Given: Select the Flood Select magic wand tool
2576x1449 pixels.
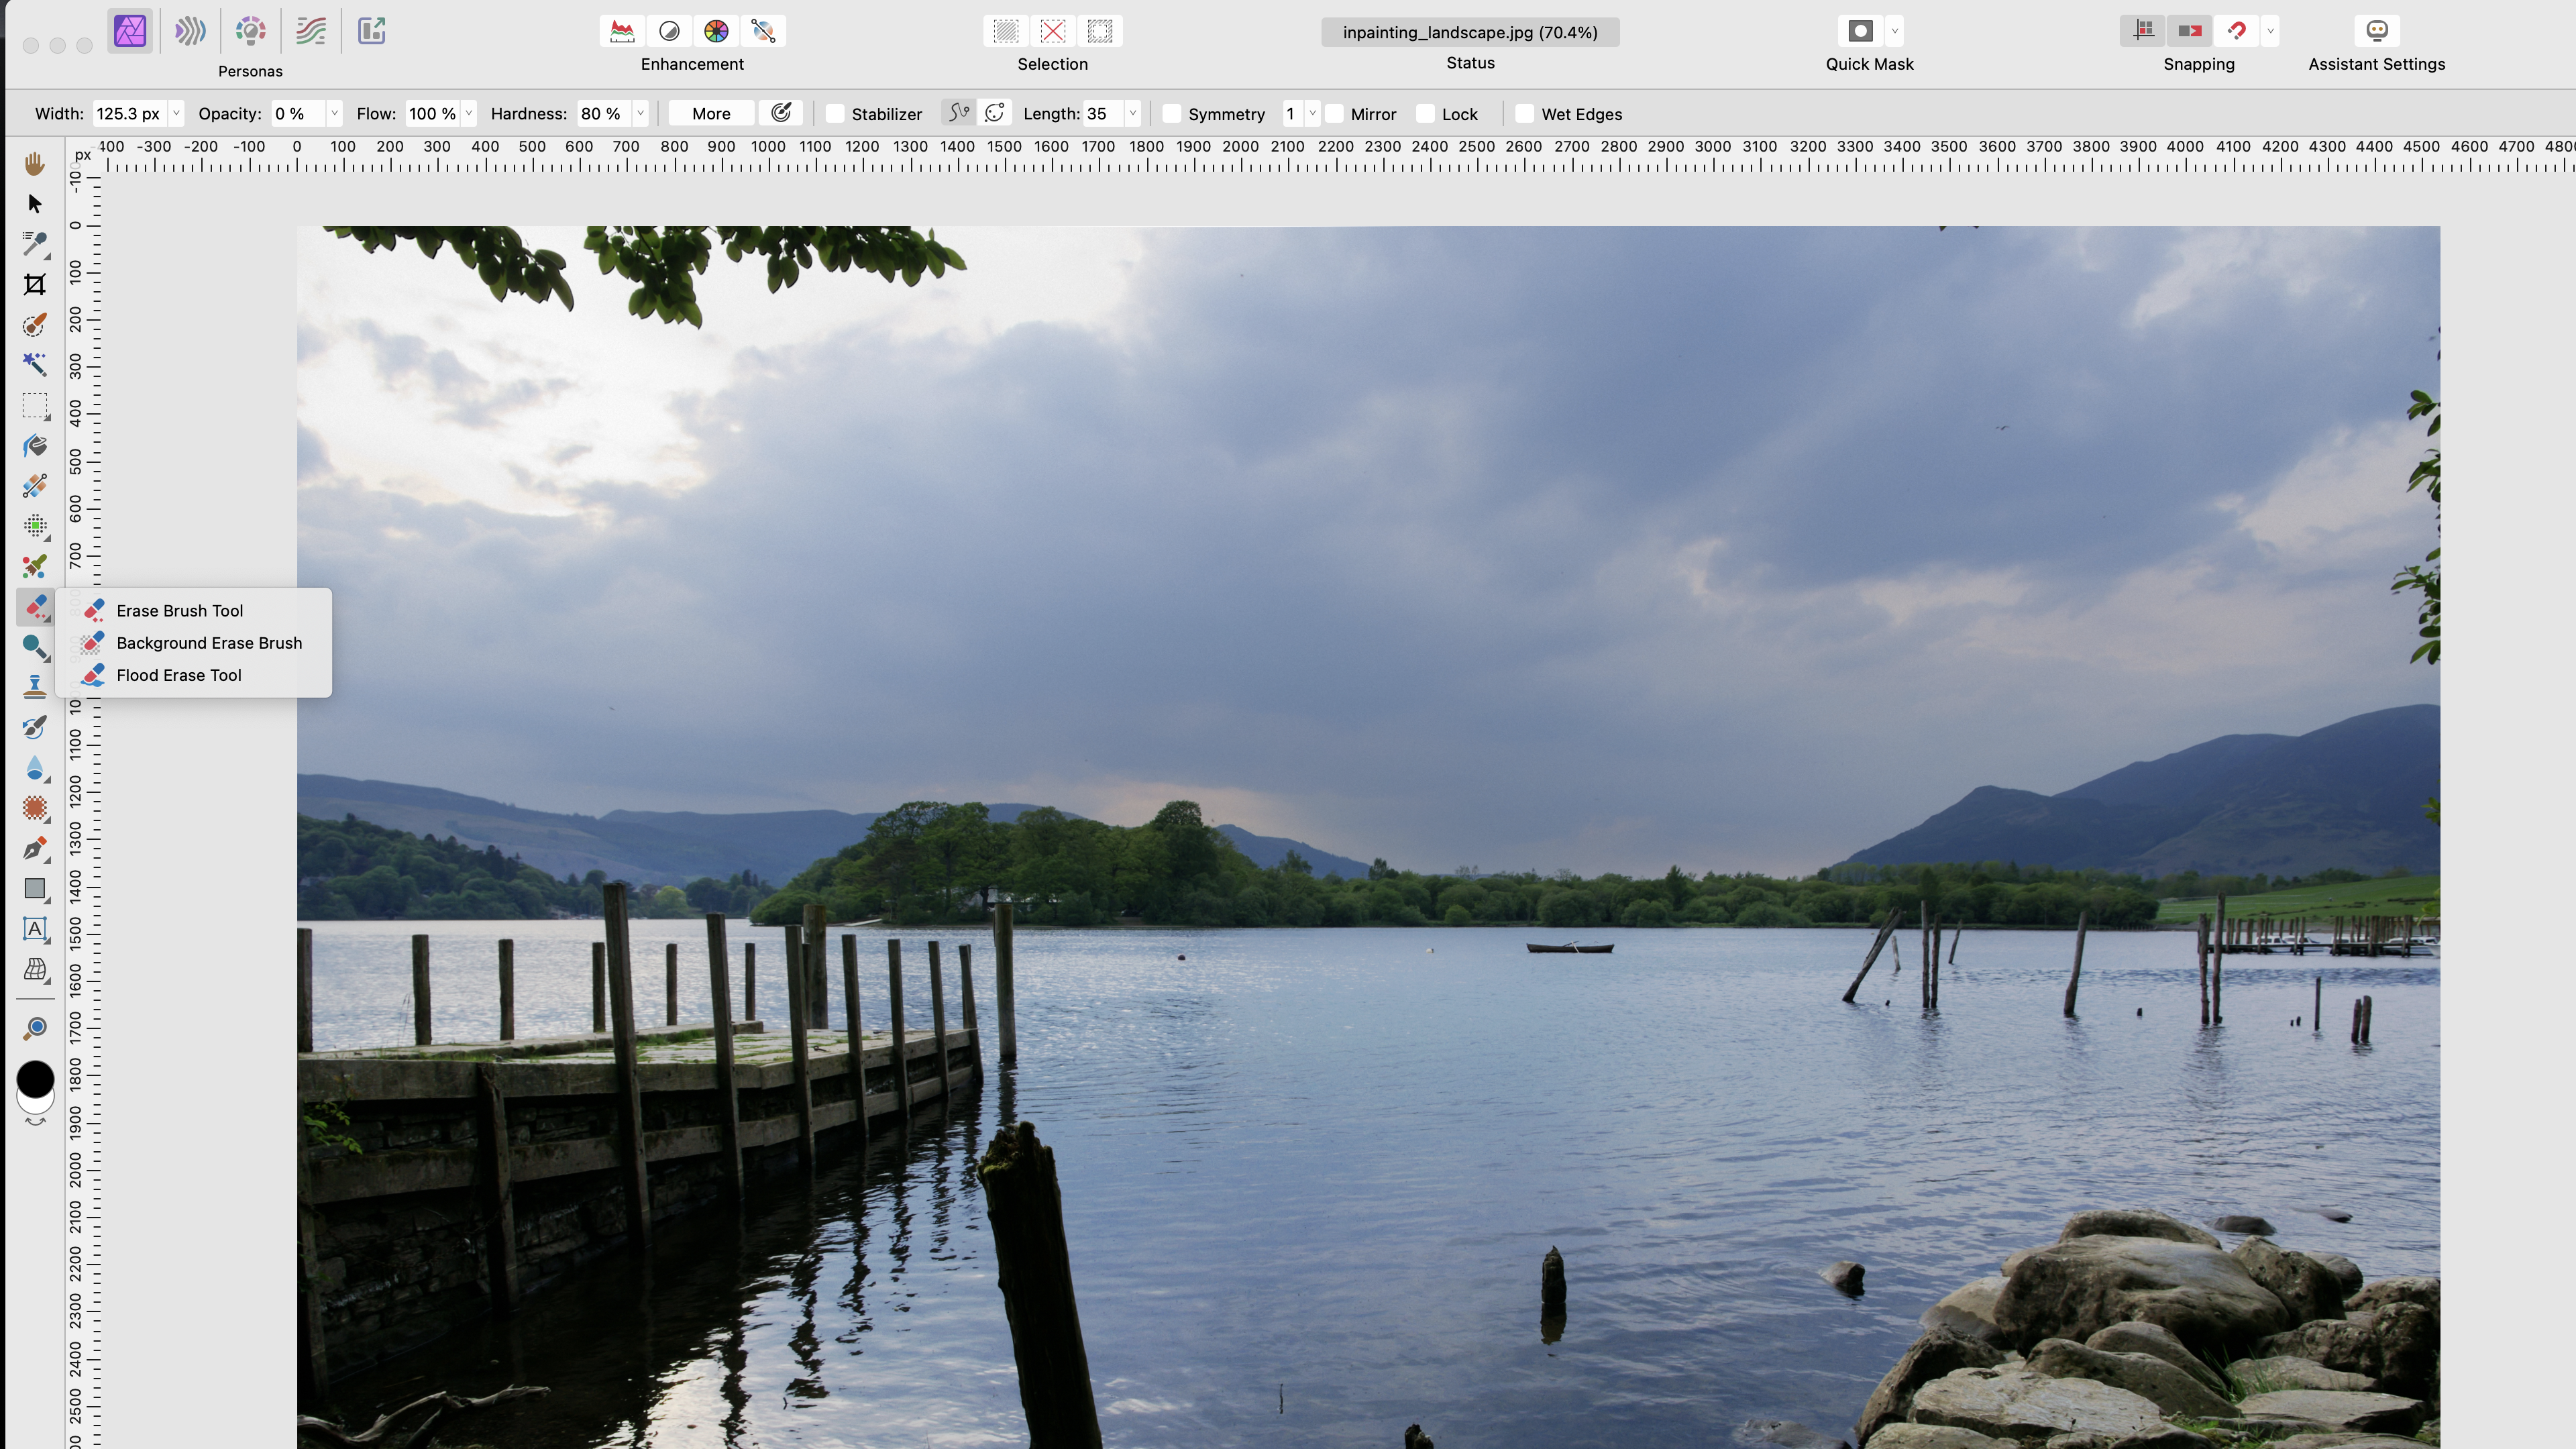Looking at the screenshot, I should [35, 365].
